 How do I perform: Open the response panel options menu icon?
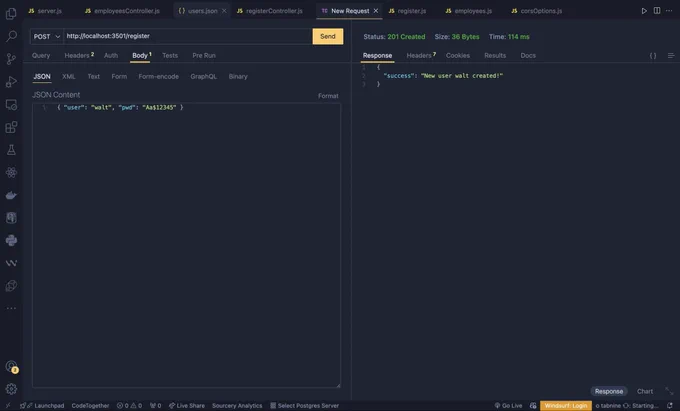(669, 56)
